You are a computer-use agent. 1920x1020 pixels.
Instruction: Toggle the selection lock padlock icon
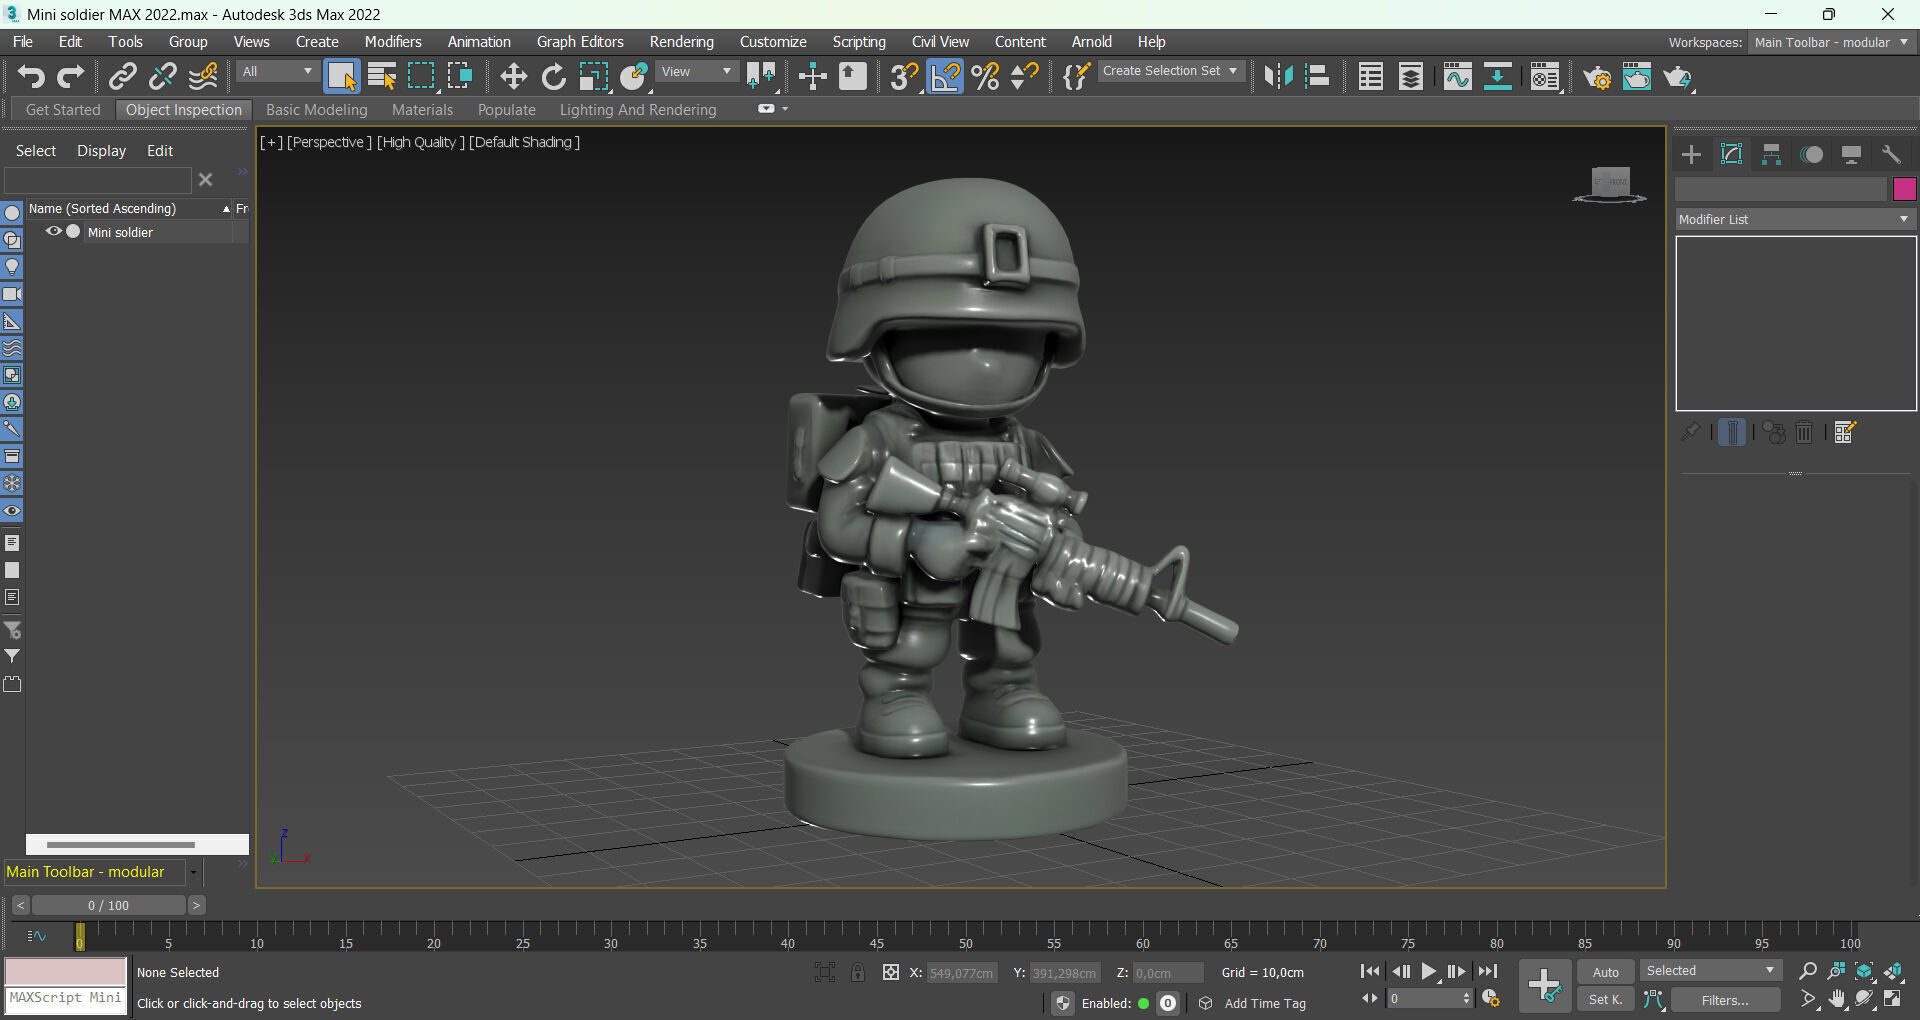[x=858, y=972]
